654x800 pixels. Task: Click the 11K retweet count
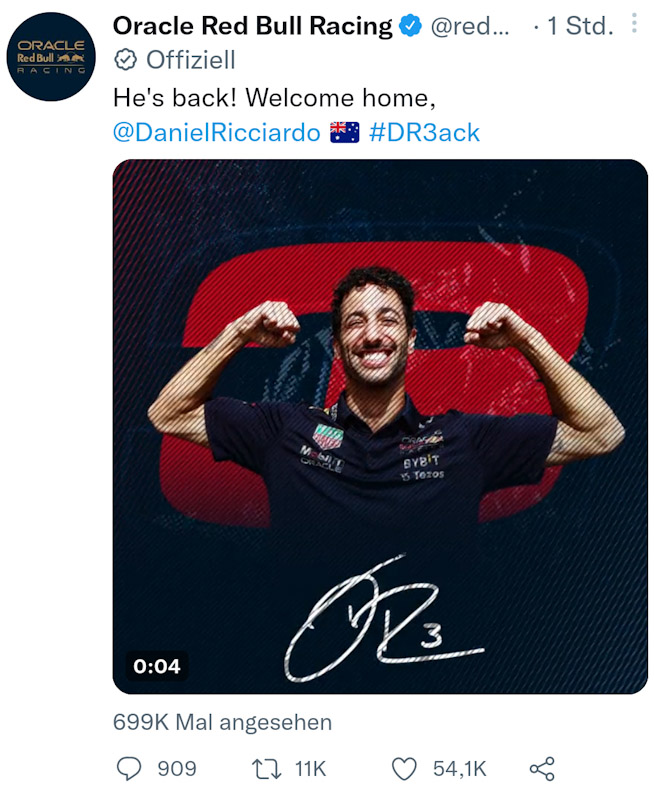[x=310, y=769]
